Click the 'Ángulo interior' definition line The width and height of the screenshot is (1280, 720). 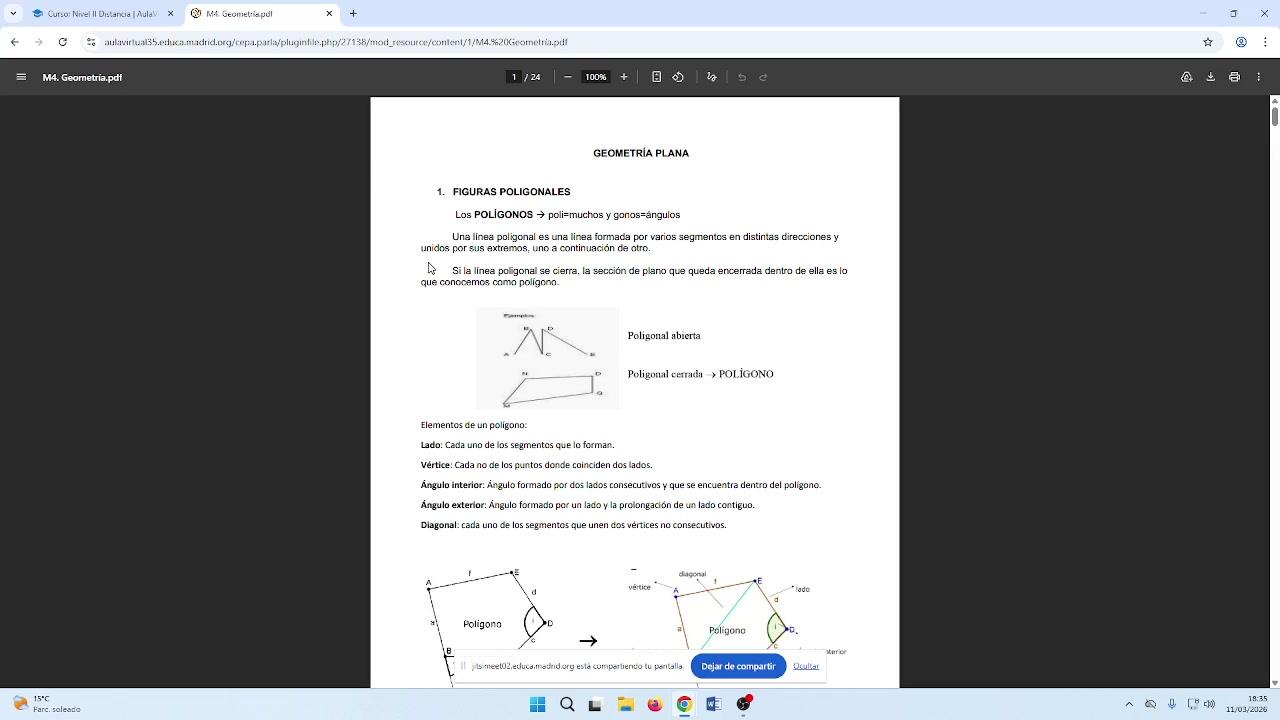[x=620, y=485]
